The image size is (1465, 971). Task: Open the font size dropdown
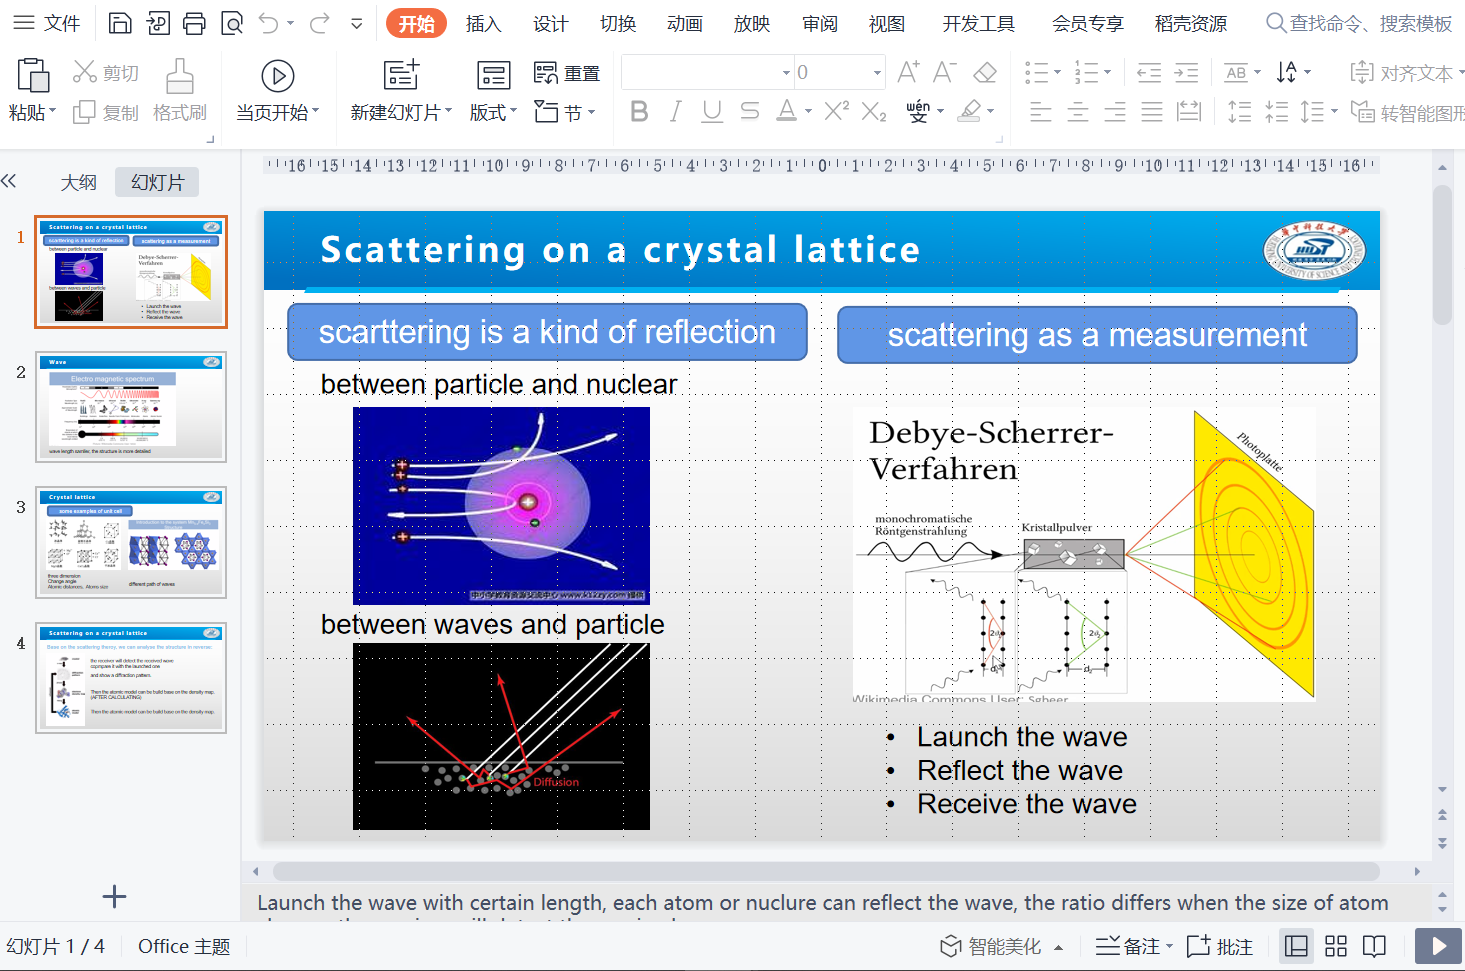click(x=877, y=73)
